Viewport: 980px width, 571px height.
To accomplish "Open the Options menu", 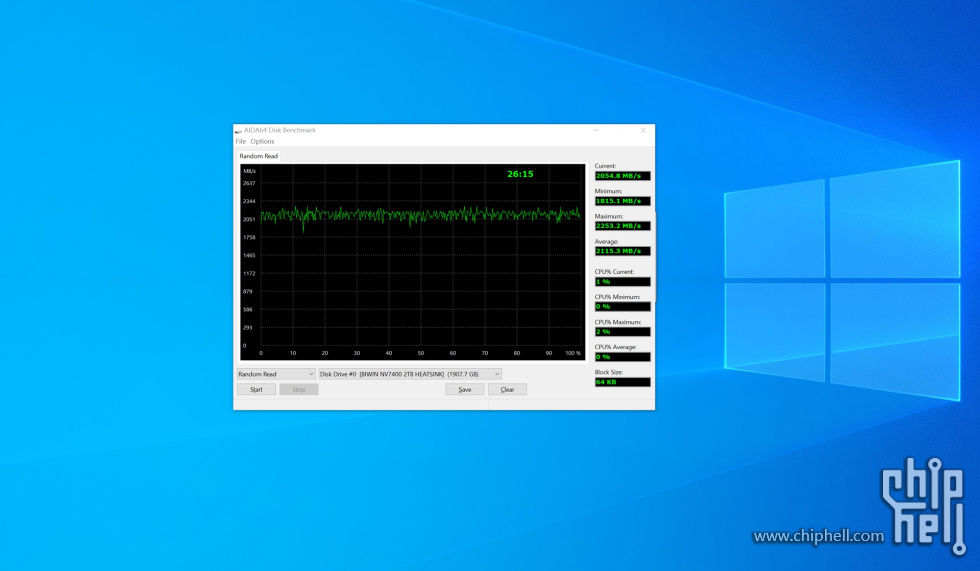I will [262, 141].
